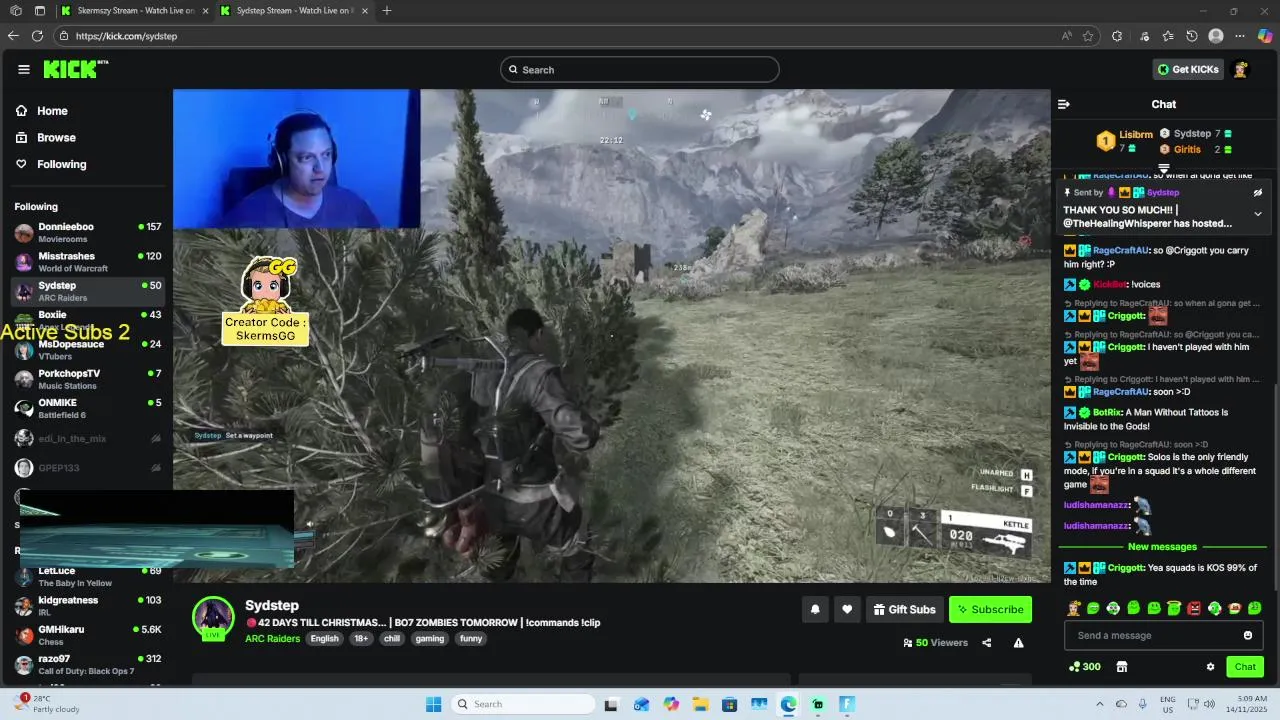Screen dimensions: 1280x720
Task: Click the browser back arrow
Action: tap(13, 36)
